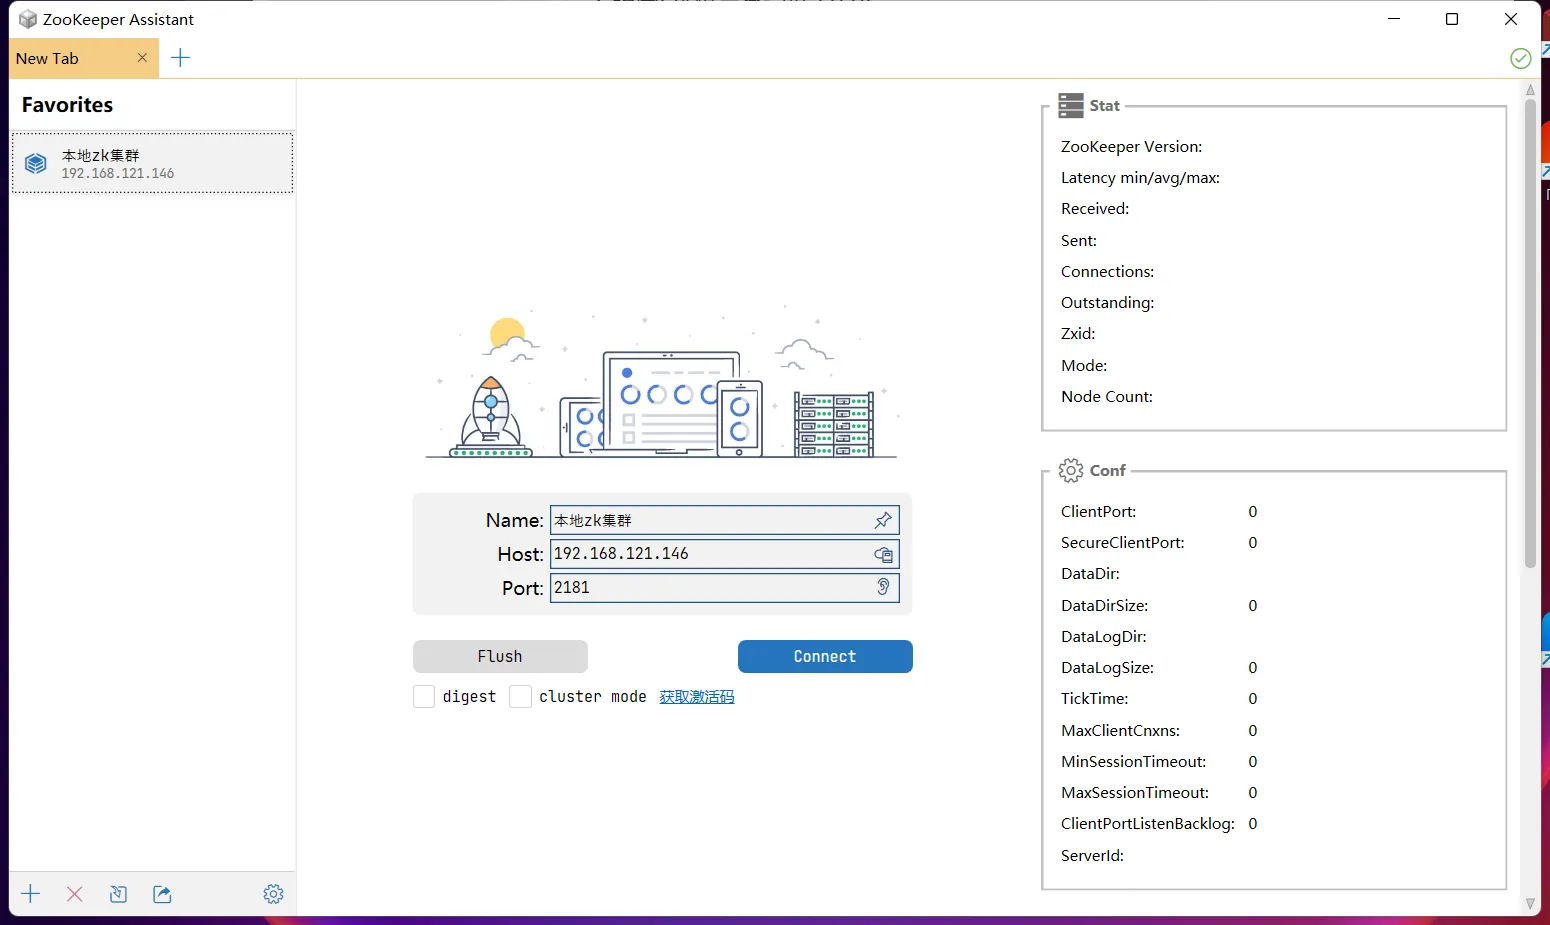Click the Sent: label
Image resolution: width=1550 pixels, height=925 pixels.
1079,241
